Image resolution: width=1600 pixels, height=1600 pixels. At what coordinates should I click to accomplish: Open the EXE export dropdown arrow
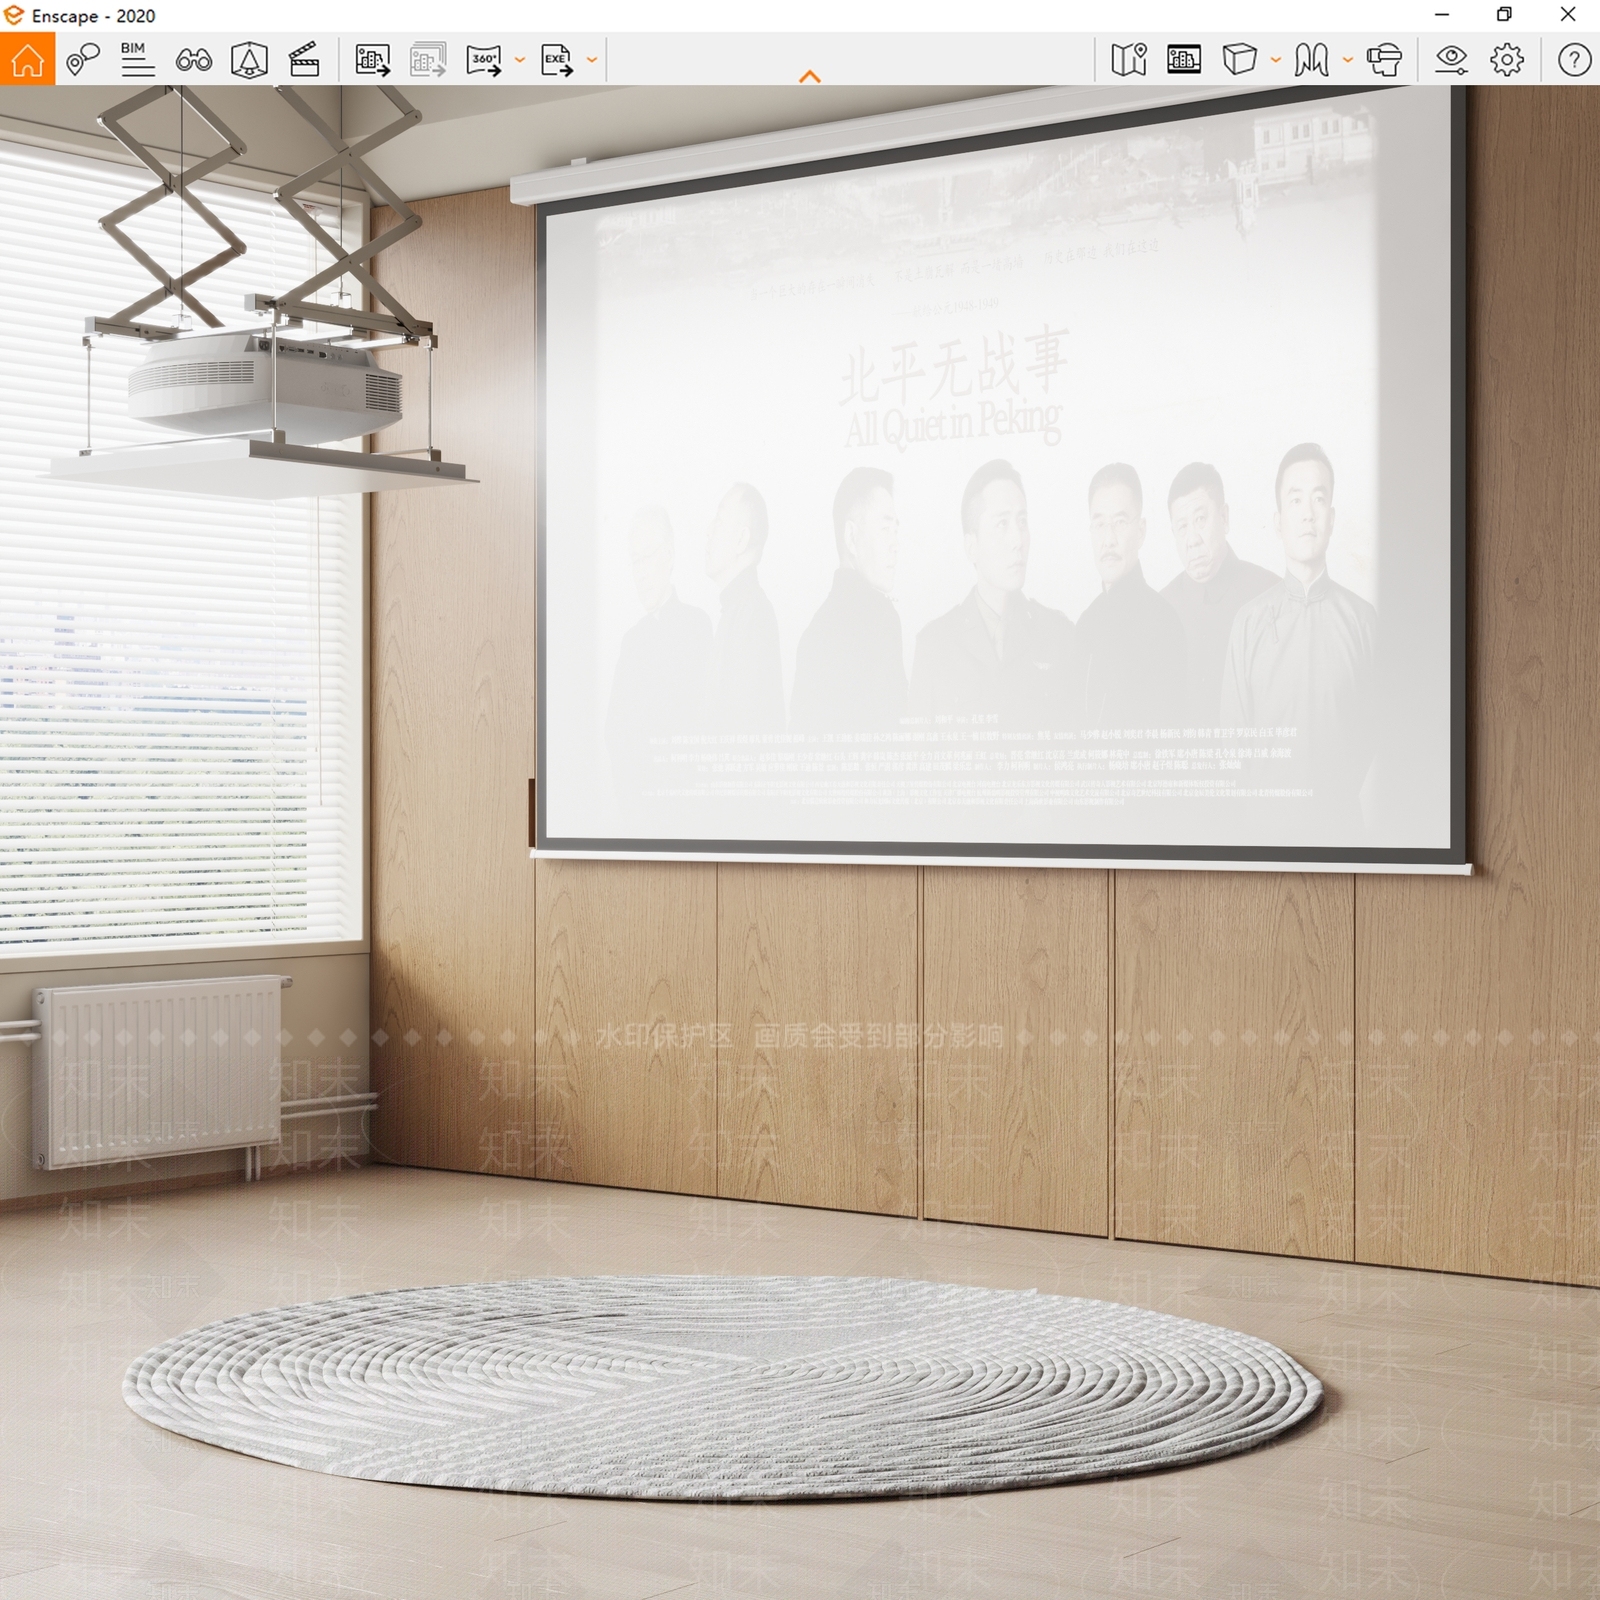(x=592, y=60)
